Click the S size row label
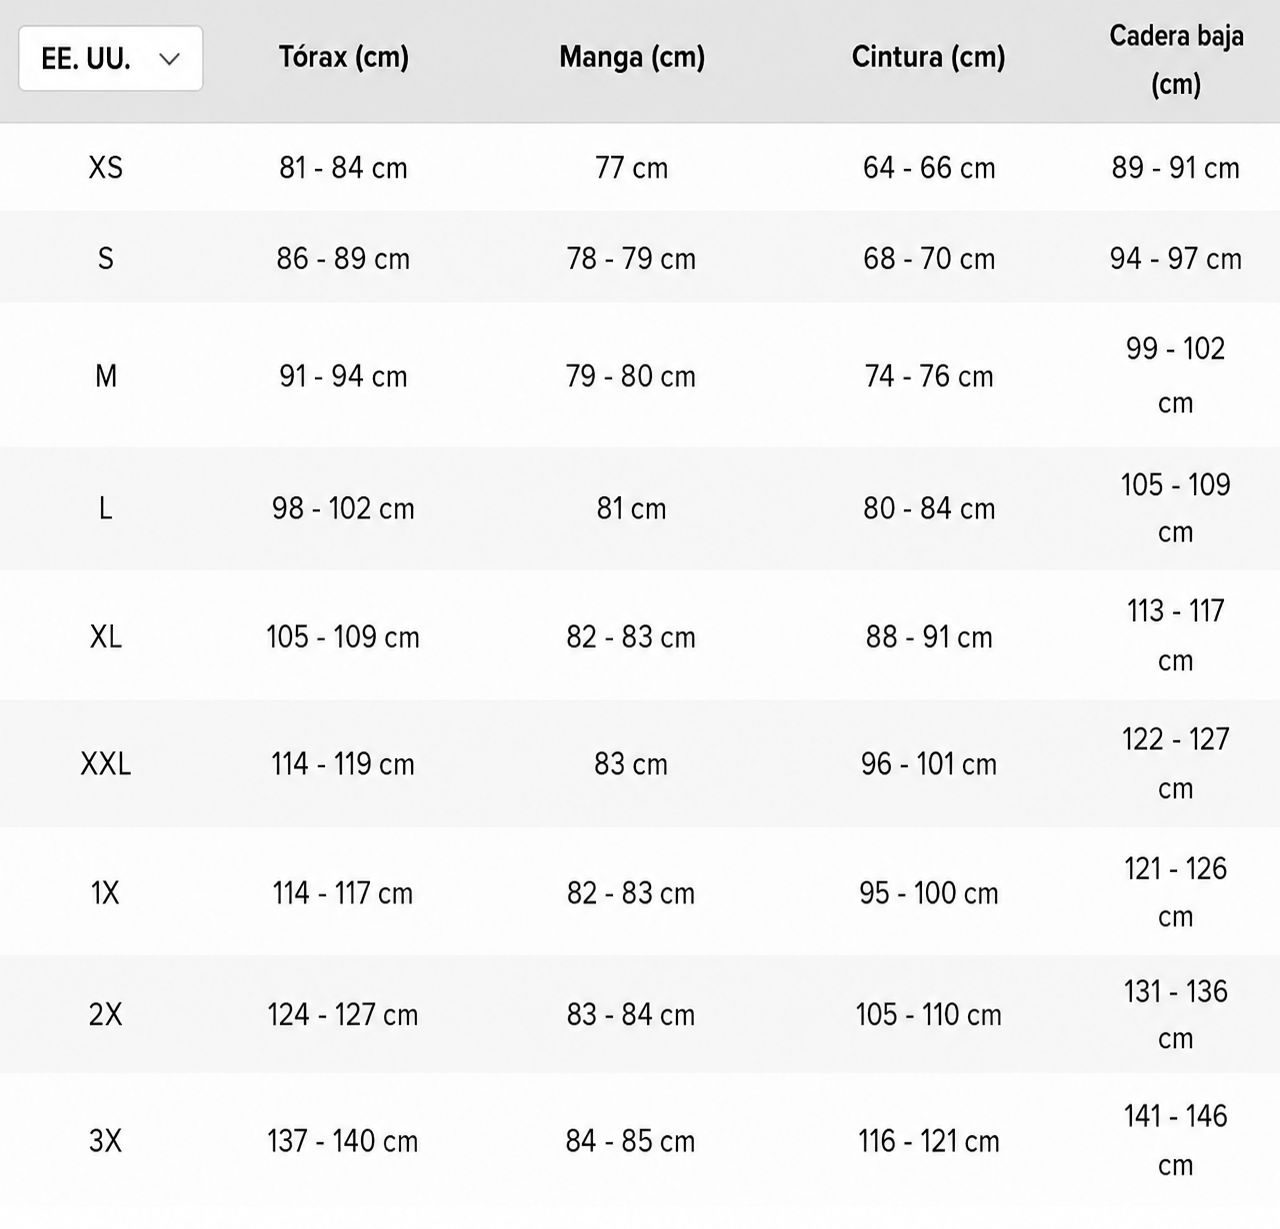The image size is (1280, 1229). pos(106,258)
